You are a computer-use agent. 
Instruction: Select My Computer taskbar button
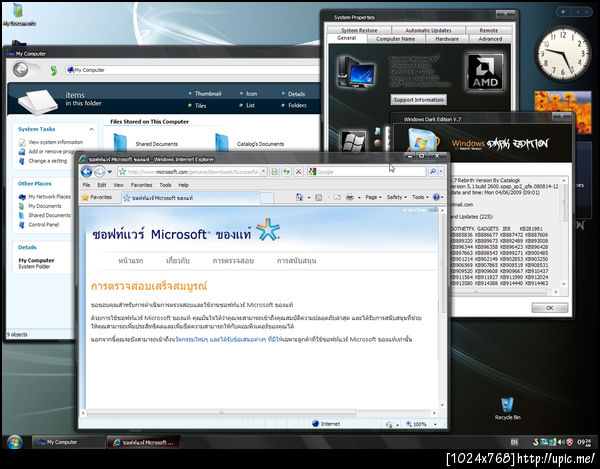(68, 442)
